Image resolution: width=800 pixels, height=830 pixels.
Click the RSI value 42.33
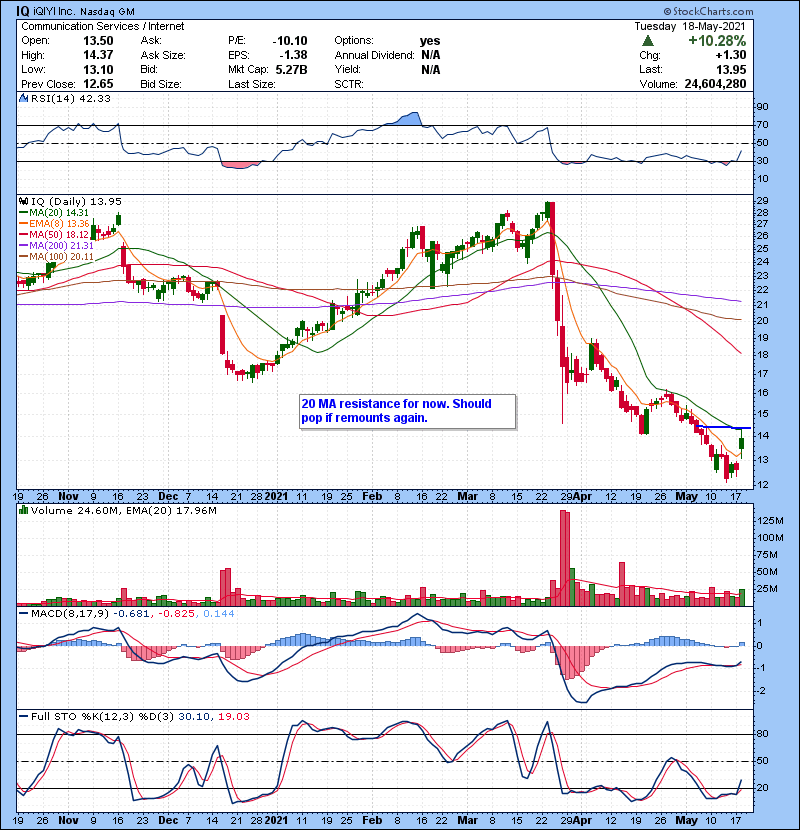(x=95, y=98)
